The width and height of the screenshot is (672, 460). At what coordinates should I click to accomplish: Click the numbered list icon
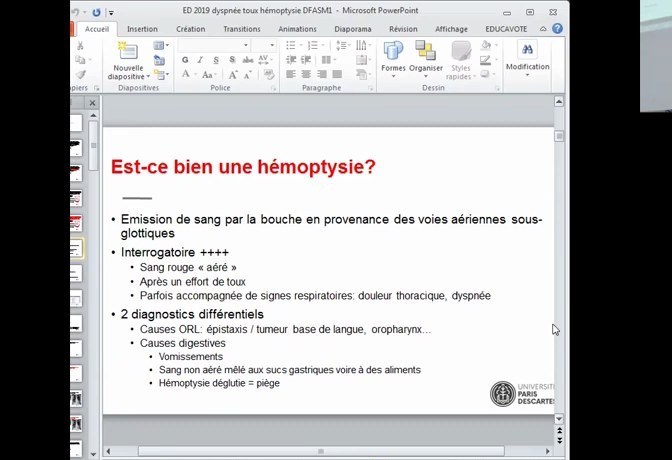(313, 45)
